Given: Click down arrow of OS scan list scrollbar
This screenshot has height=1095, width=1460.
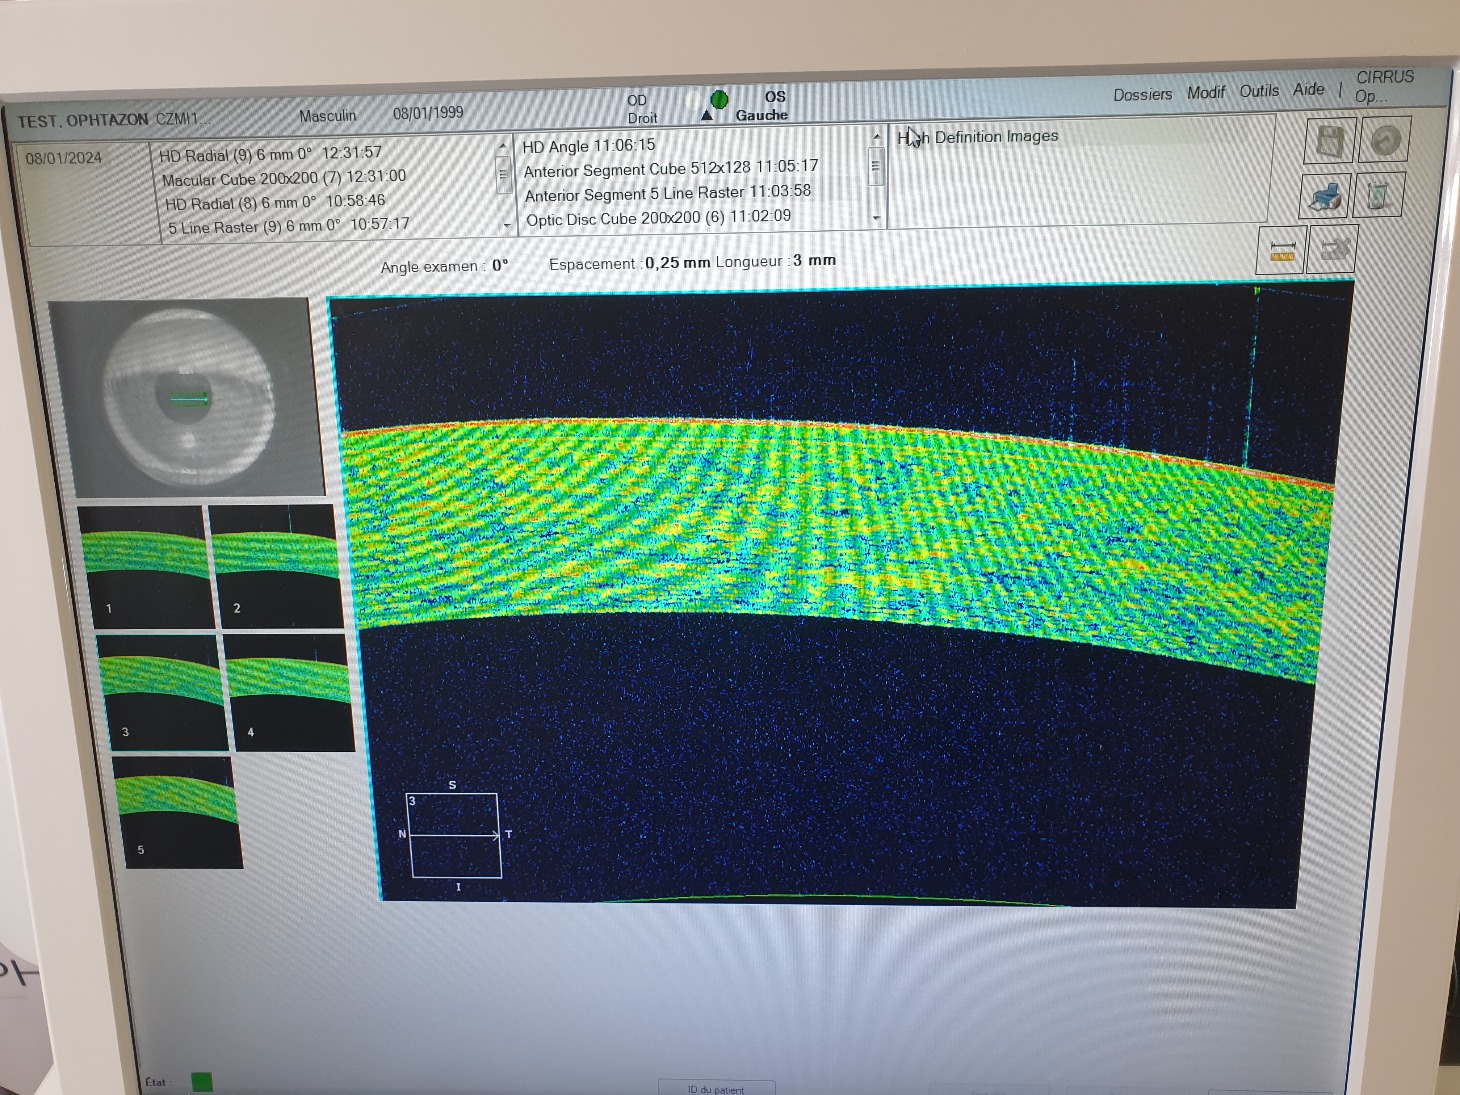Looking at the screenshot, I should [x=877, y=218].
